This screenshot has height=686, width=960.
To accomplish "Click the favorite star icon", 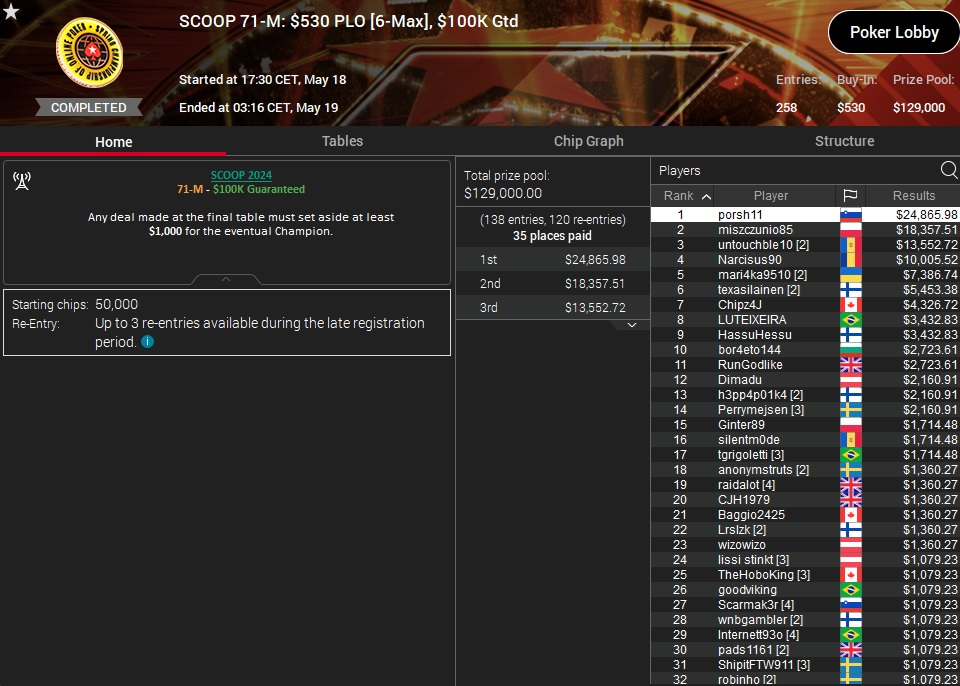I will 10,11.
